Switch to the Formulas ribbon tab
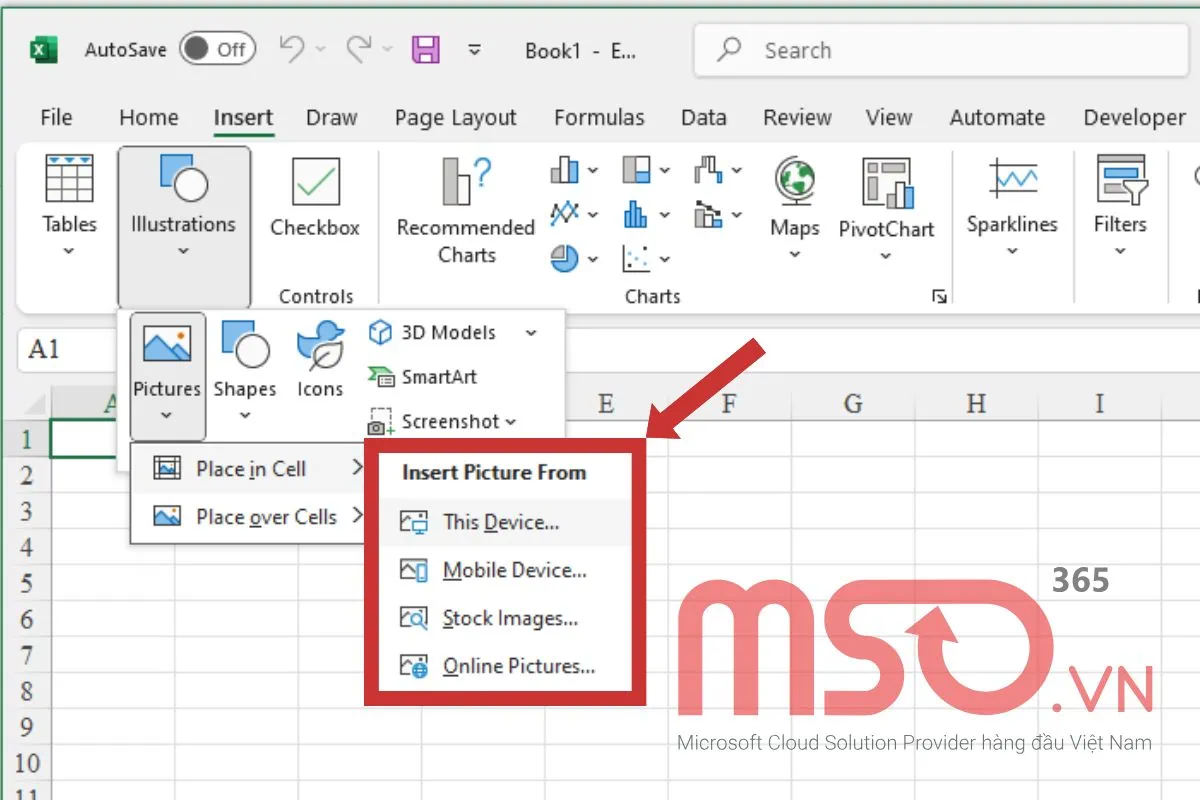1200x800 pixels. pos(598,117)
